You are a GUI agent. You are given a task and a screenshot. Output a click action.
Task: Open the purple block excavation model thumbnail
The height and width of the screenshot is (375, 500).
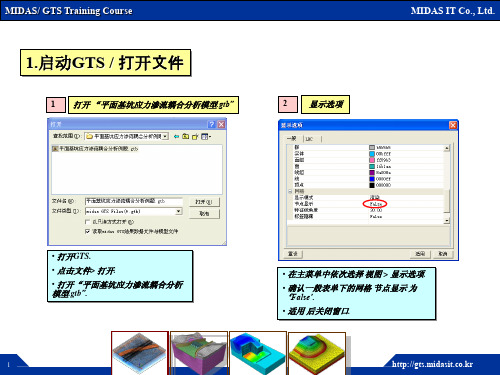199,353
